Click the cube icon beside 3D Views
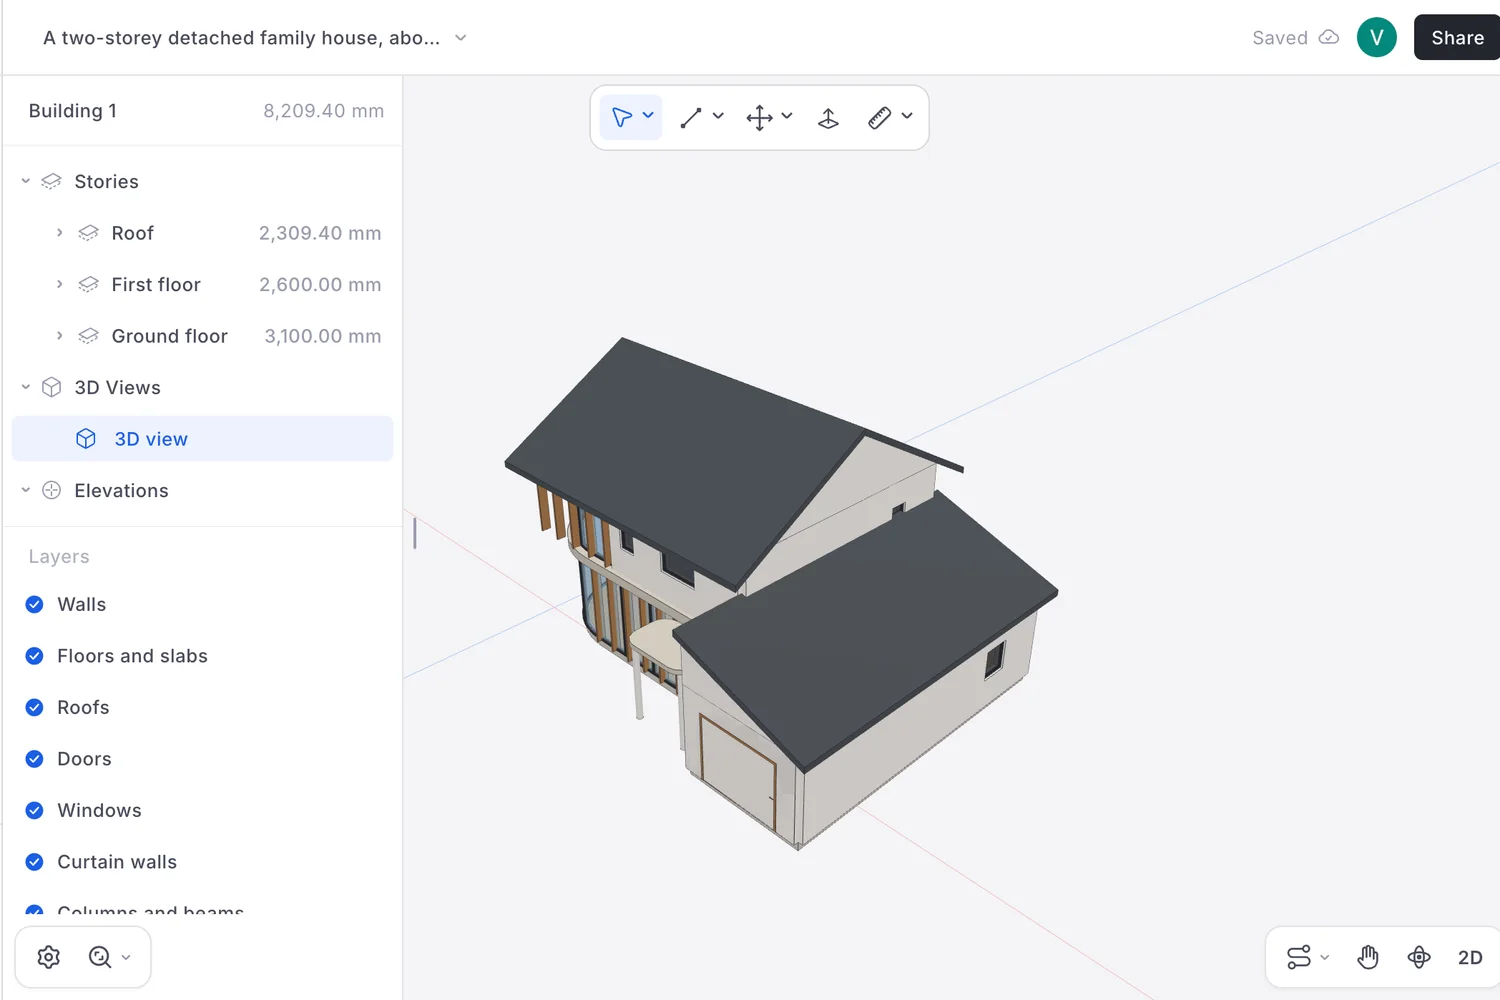The height and width of the screenshot is (1000, 1500). (52, 387)
